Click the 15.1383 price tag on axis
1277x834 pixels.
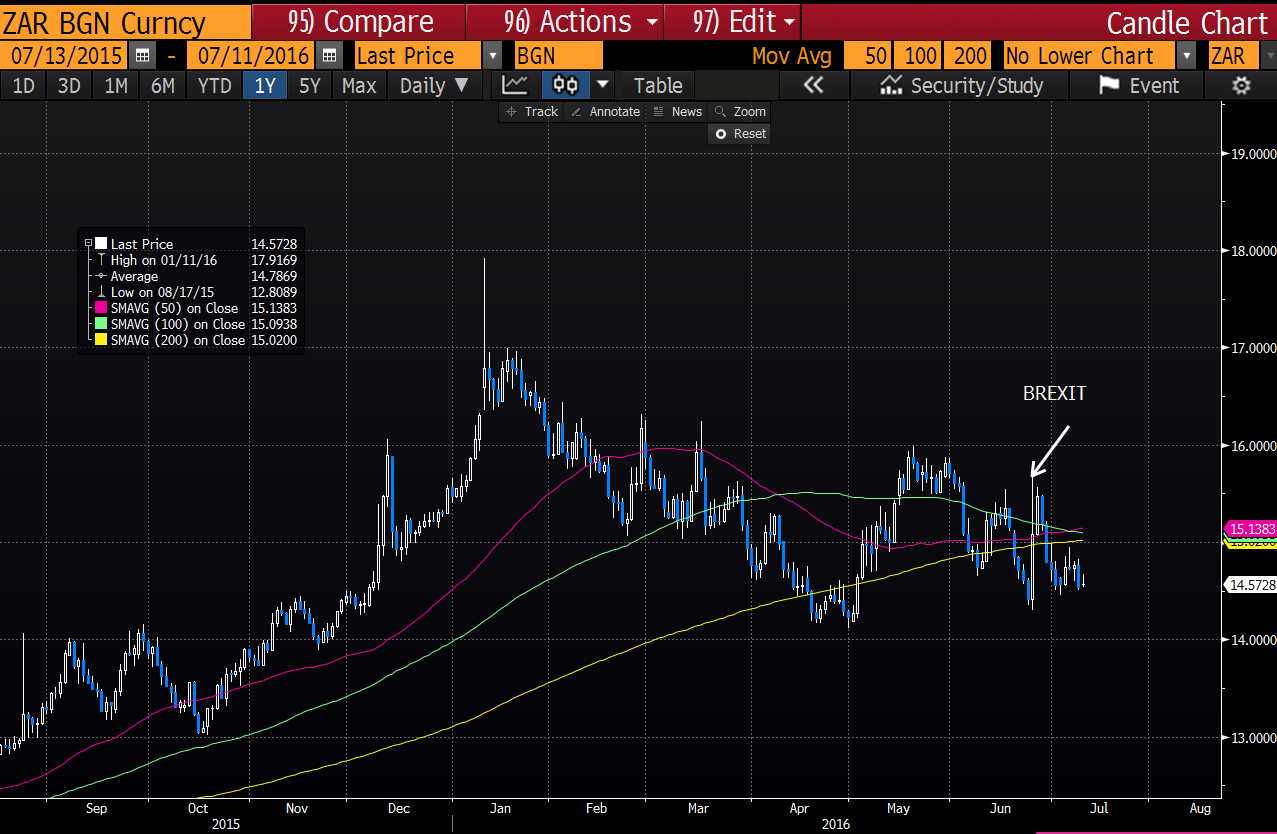pyautogui.click(x=1251, y=528)
